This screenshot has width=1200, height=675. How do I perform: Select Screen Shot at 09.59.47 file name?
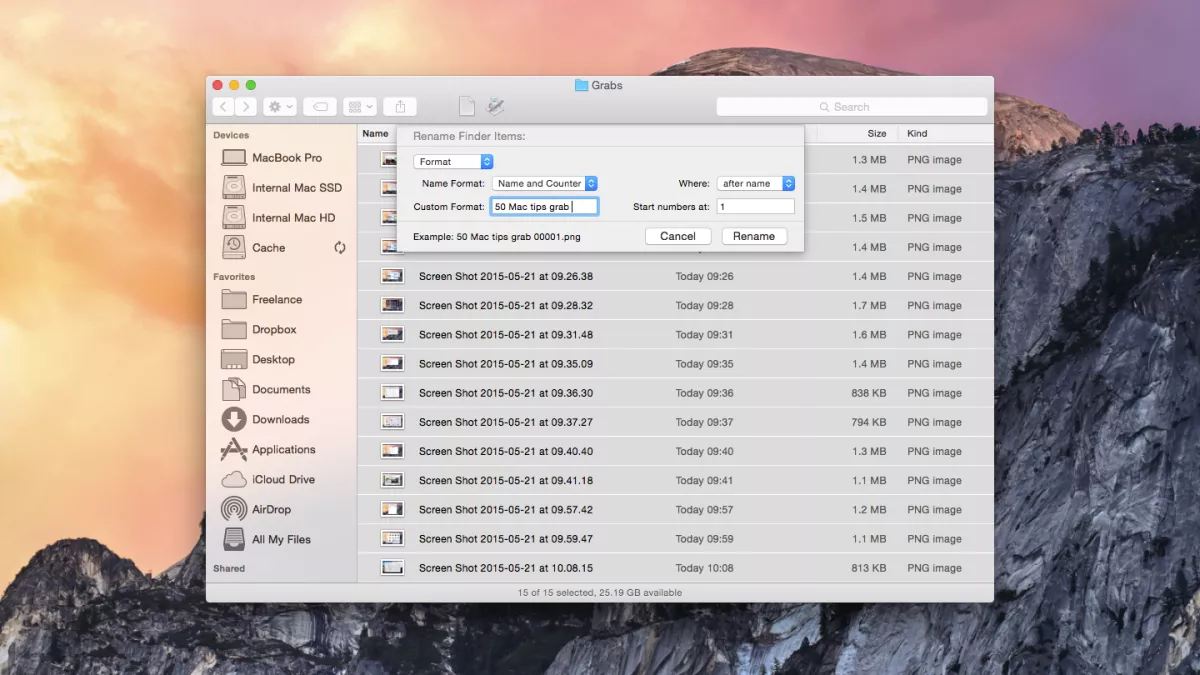point(506,538)
